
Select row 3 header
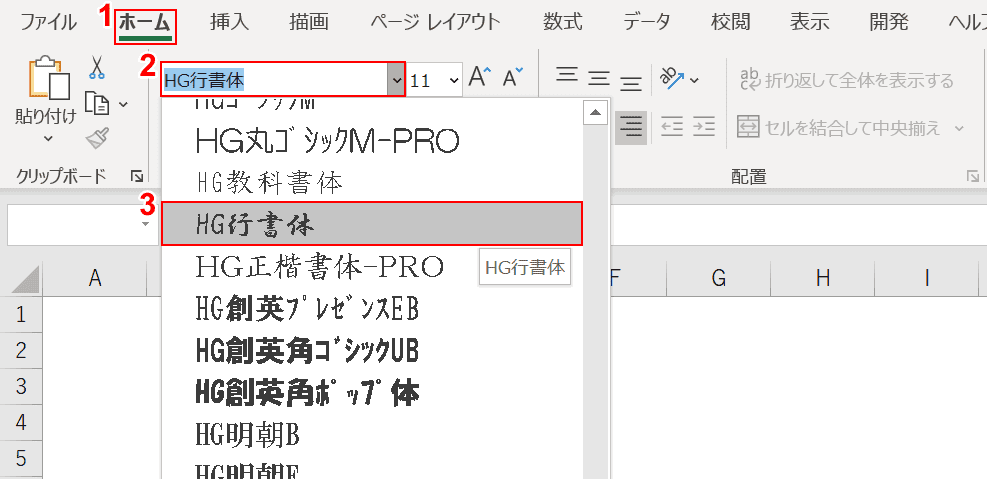pyautogui.click(x=21, y=386)
